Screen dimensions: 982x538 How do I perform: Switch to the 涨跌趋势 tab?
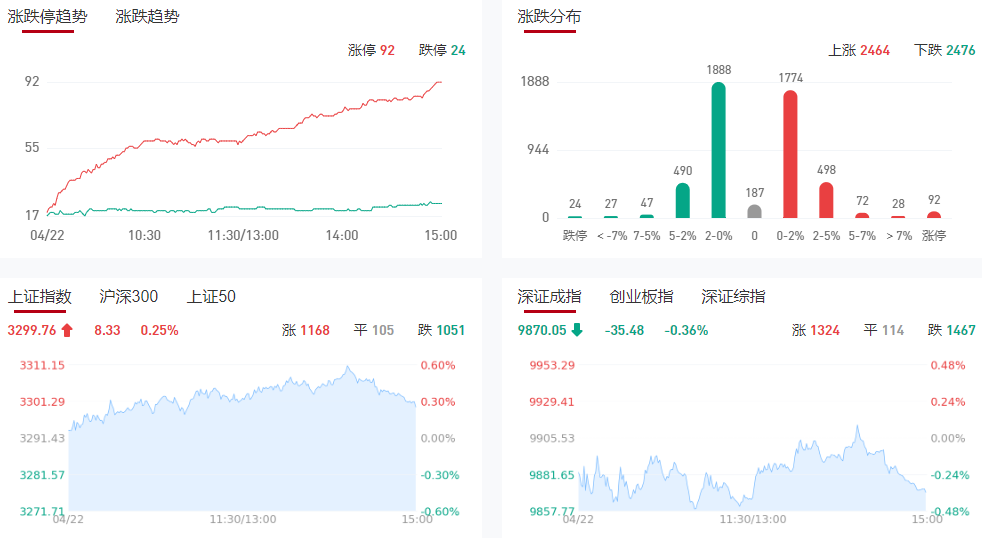(x=147, y=17)
